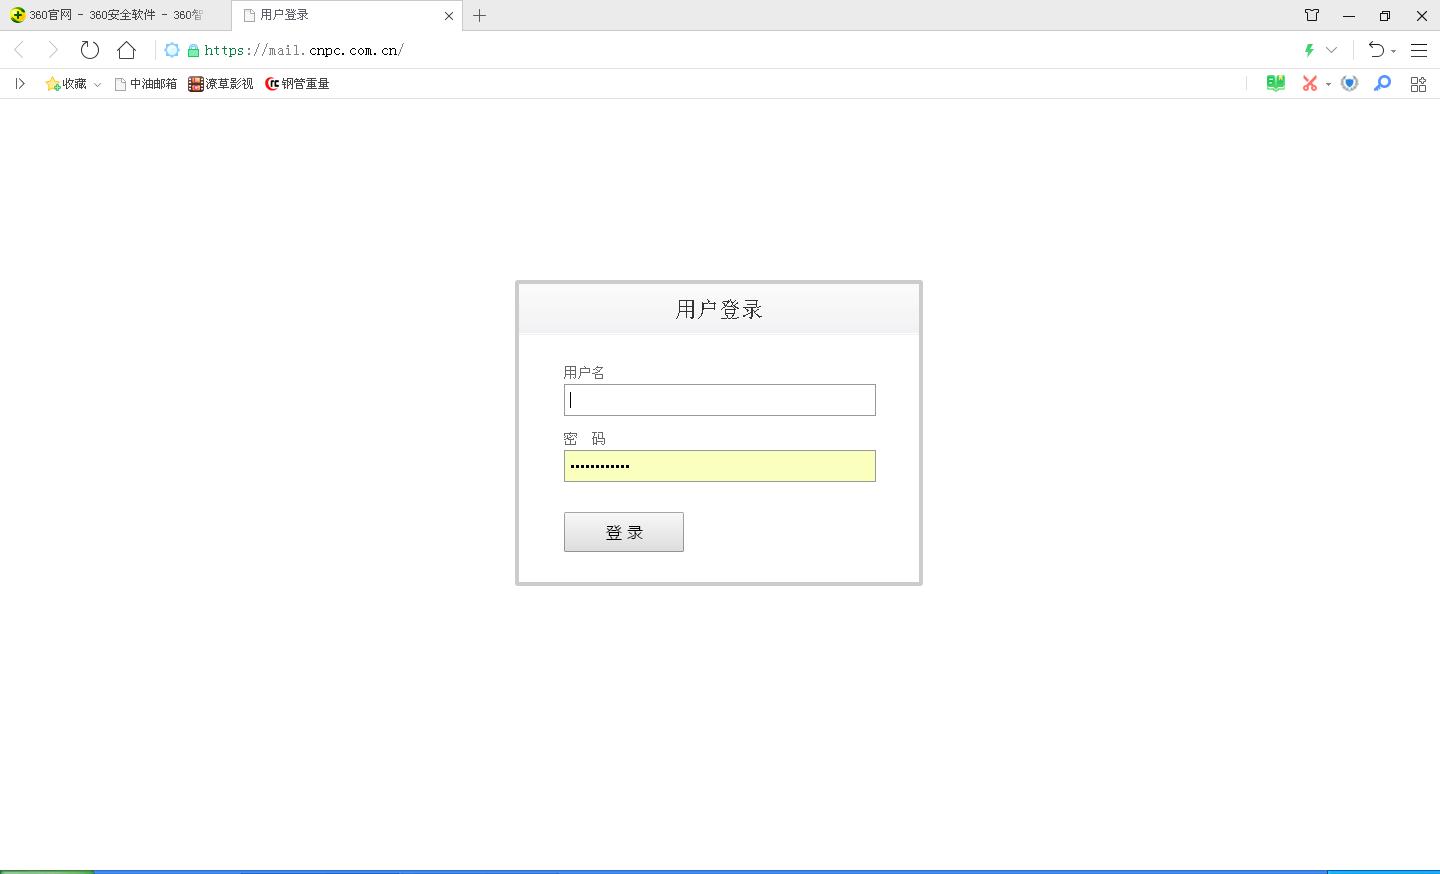
Task: Click inside the 用户名 username field
Action: point(719,399)
